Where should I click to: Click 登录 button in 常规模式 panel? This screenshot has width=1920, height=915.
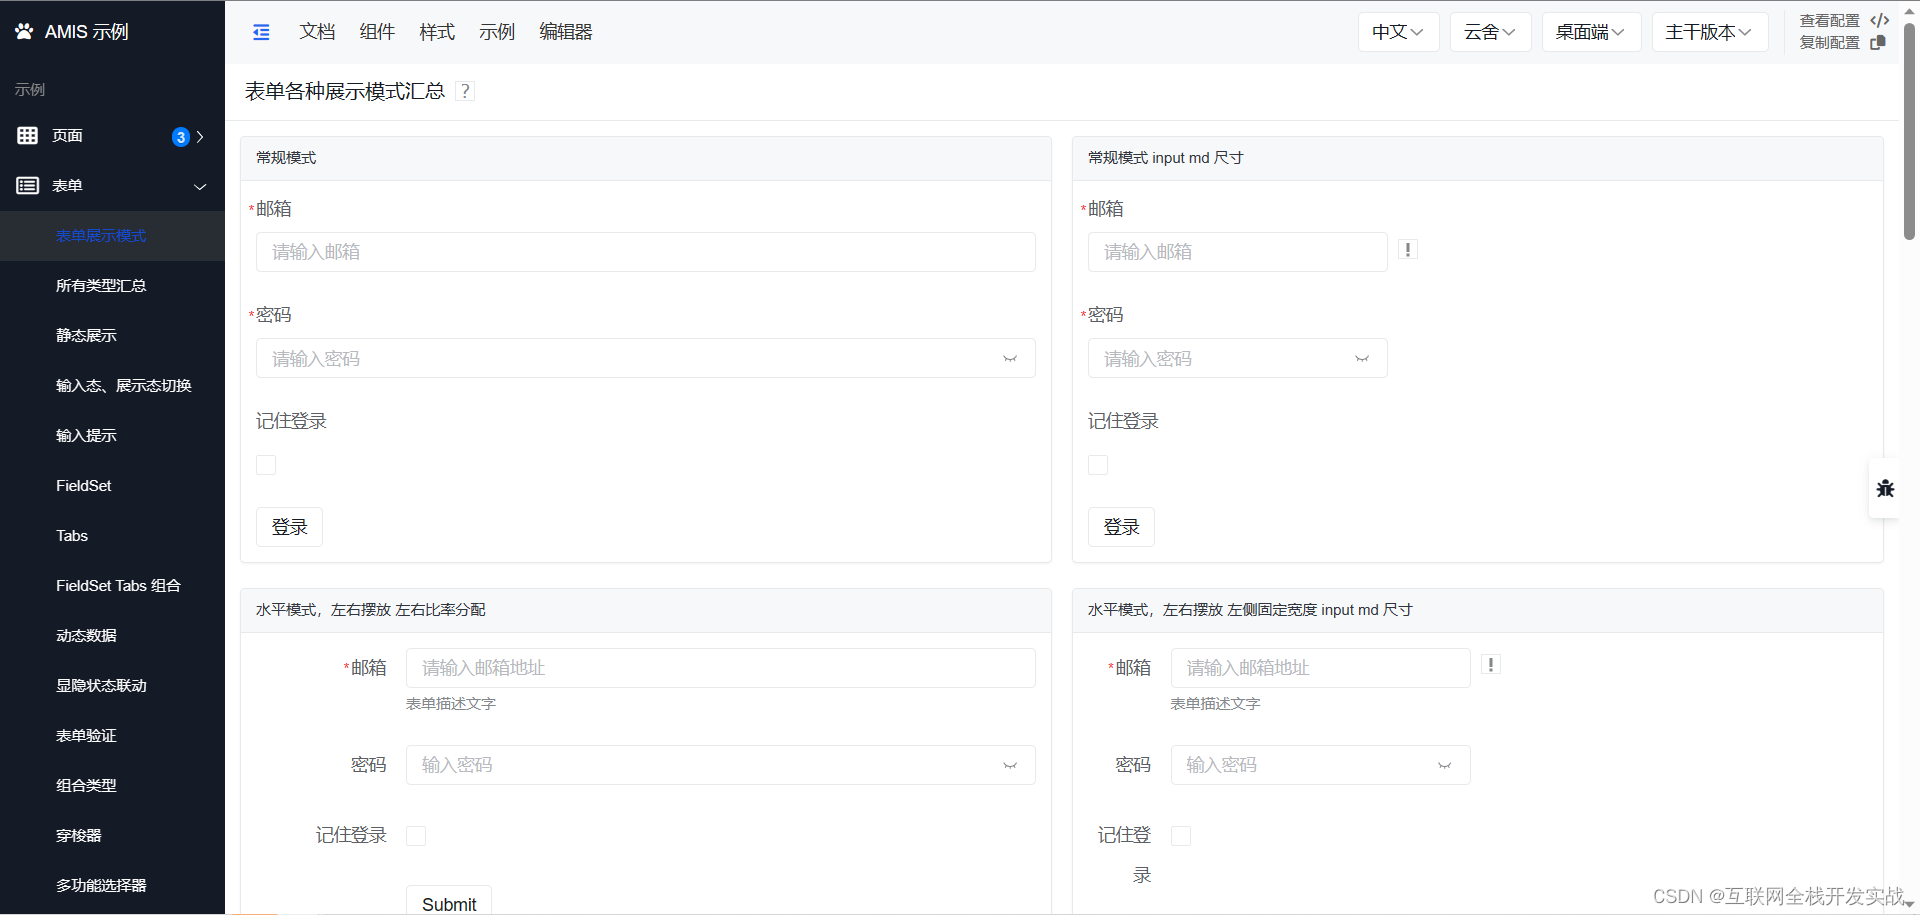(x=289, y=527)
